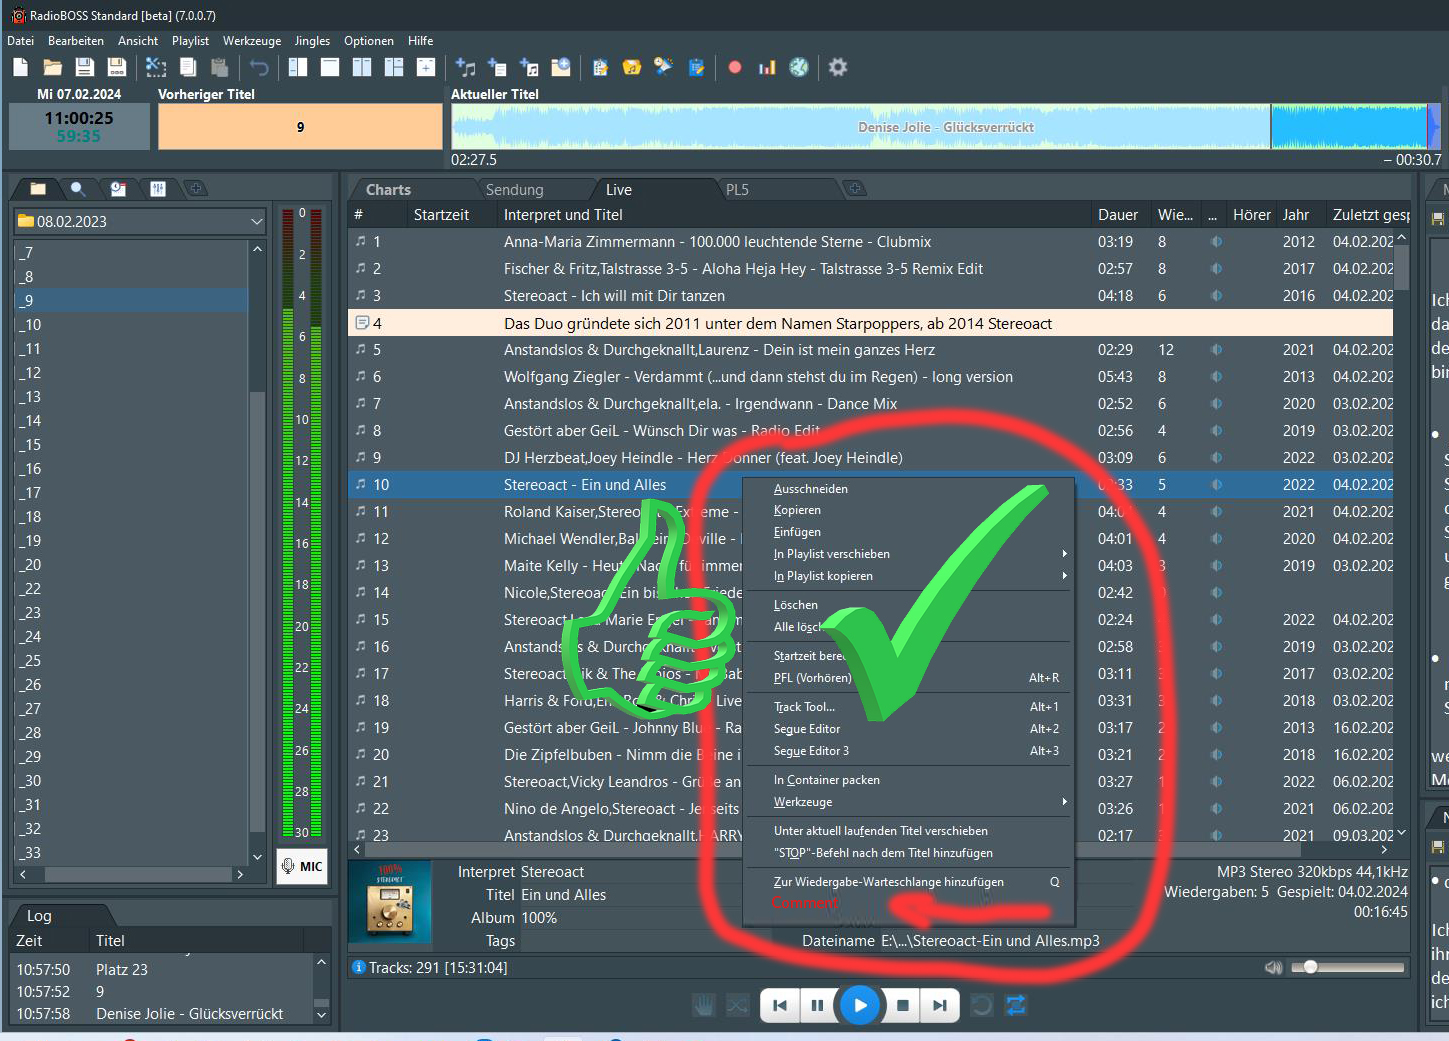Click the add music track icon
The height and width of the screenshot is (1041, 1449).
pyautogui.click(x=465, y=67)
